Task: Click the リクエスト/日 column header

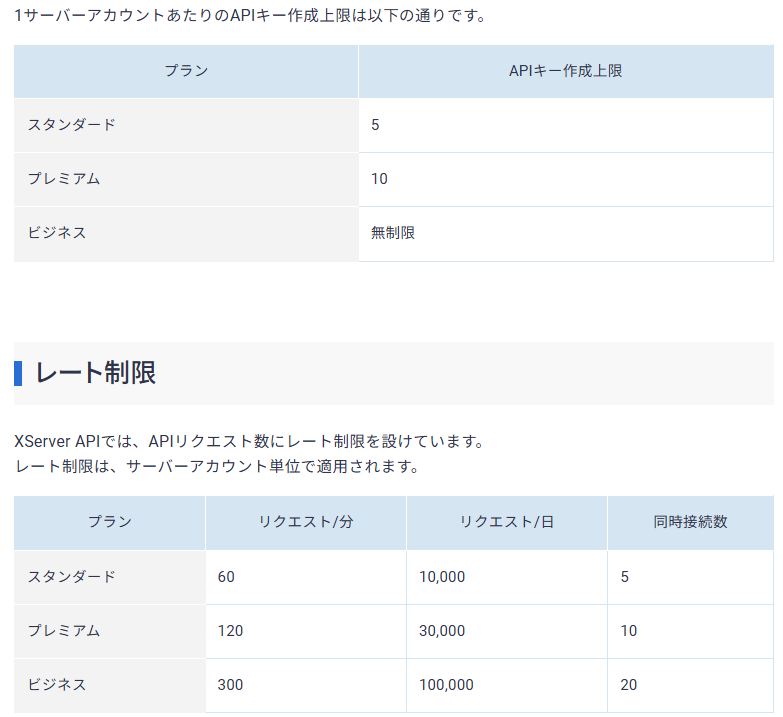Action: coord(507,522)
